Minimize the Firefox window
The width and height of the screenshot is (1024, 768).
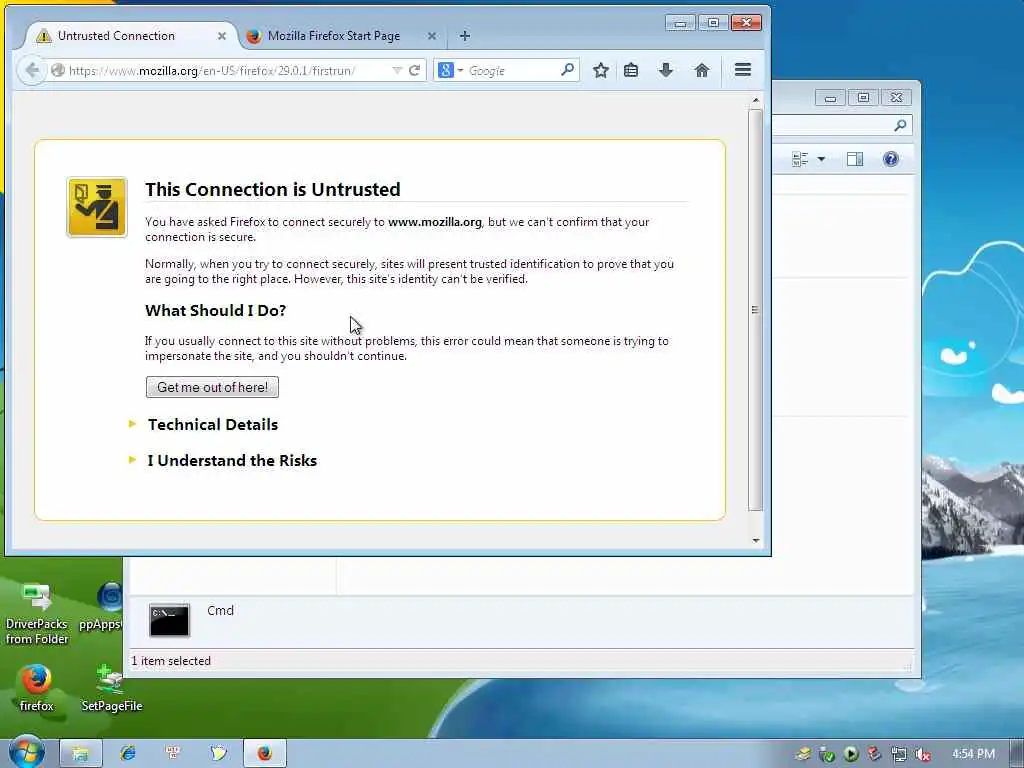point(680,23)
